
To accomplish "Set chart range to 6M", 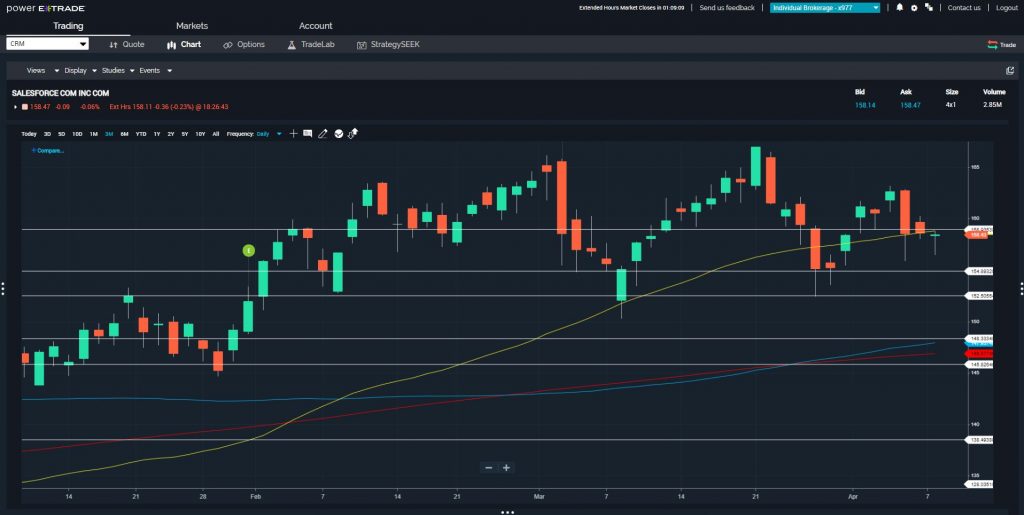I will pyautogui.click(x=124, y=134).
